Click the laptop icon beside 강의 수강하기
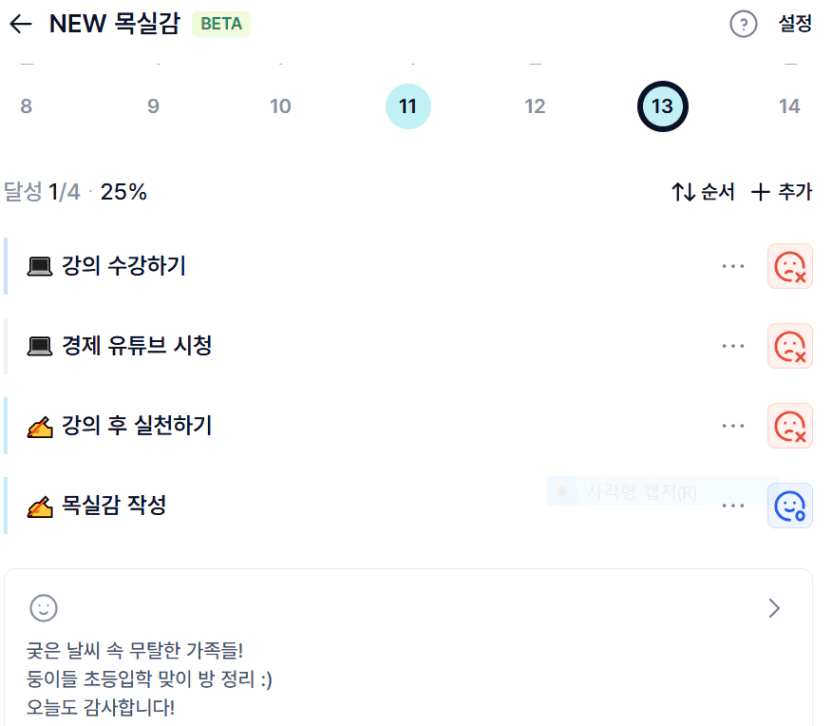This screenshot has height=726, width=832. coord(39,266)
